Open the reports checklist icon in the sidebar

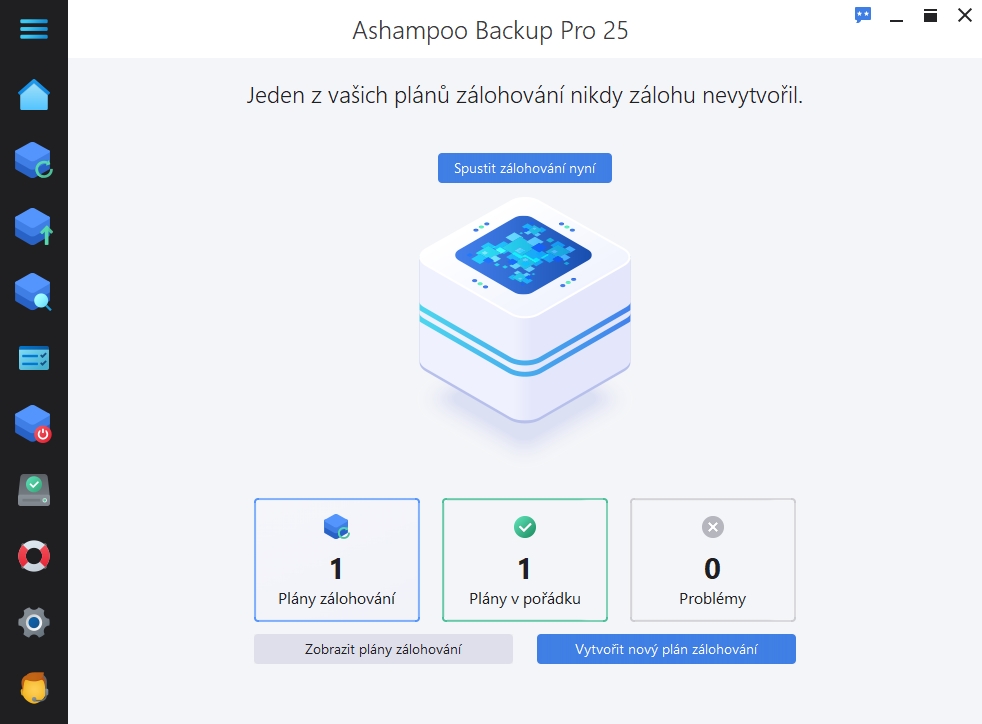coord(34,358)
